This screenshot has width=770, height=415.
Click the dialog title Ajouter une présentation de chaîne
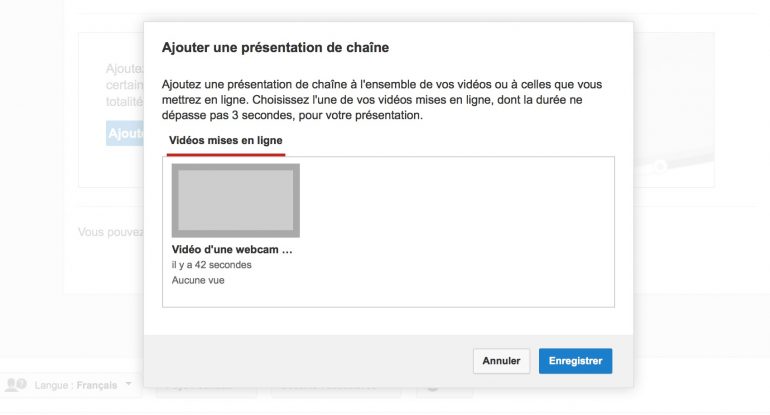point(275,47)
